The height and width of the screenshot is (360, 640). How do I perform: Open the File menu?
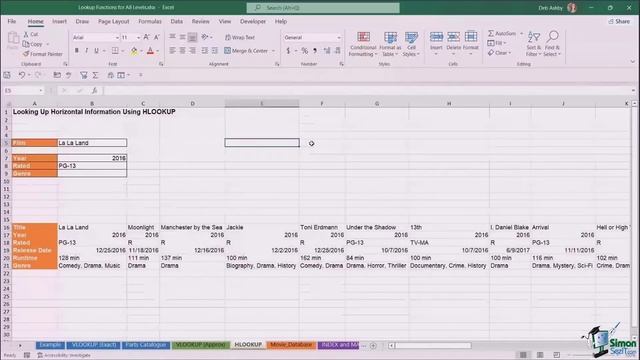(x=12, y=21)
